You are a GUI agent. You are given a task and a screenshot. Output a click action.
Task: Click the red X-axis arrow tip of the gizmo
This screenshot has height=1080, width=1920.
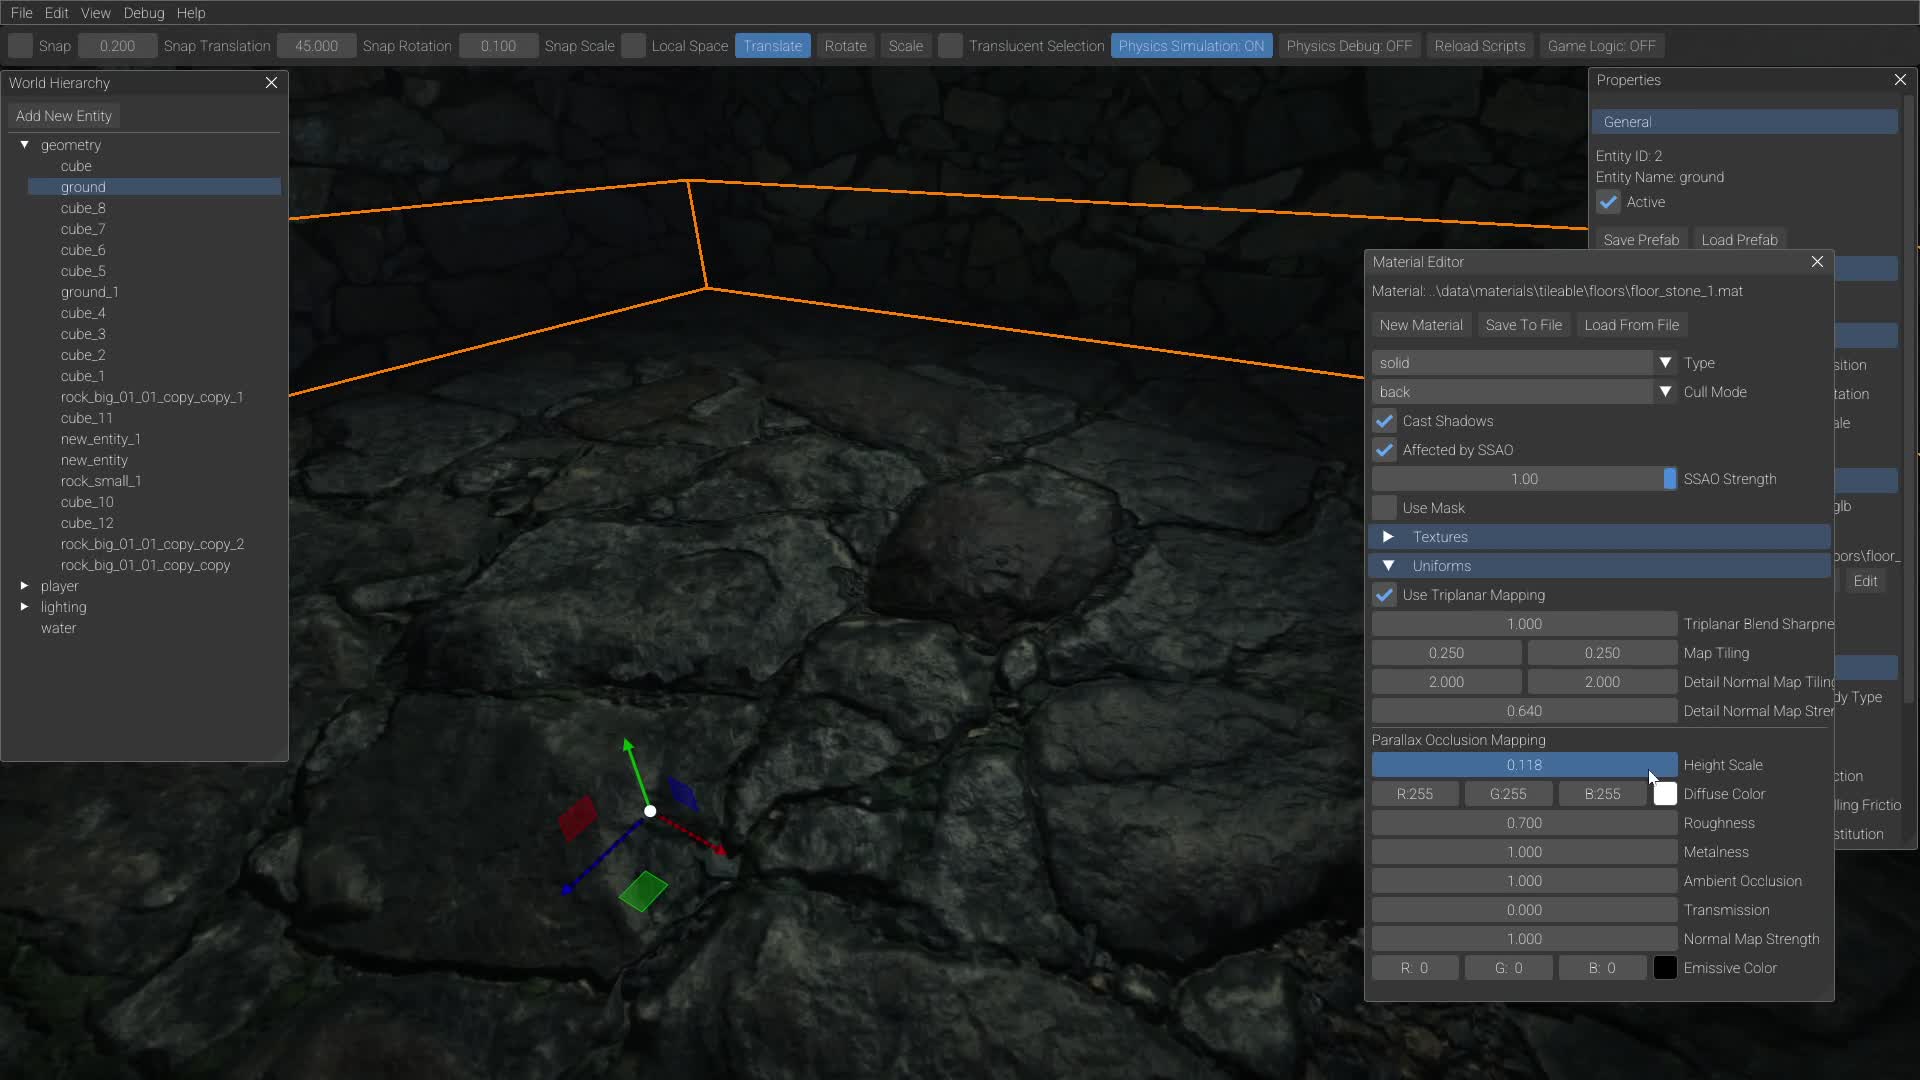(719, 850)
